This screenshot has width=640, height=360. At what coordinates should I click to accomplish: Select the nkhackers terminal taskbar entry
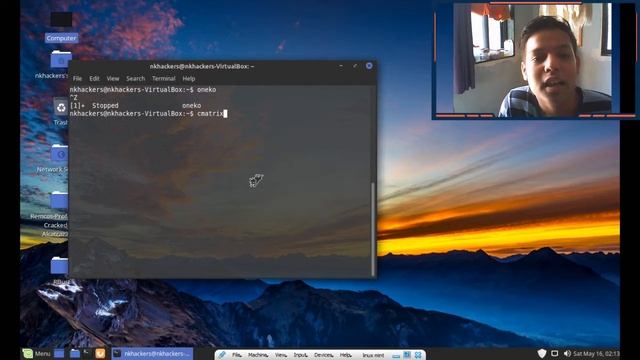tap(152, 353)
